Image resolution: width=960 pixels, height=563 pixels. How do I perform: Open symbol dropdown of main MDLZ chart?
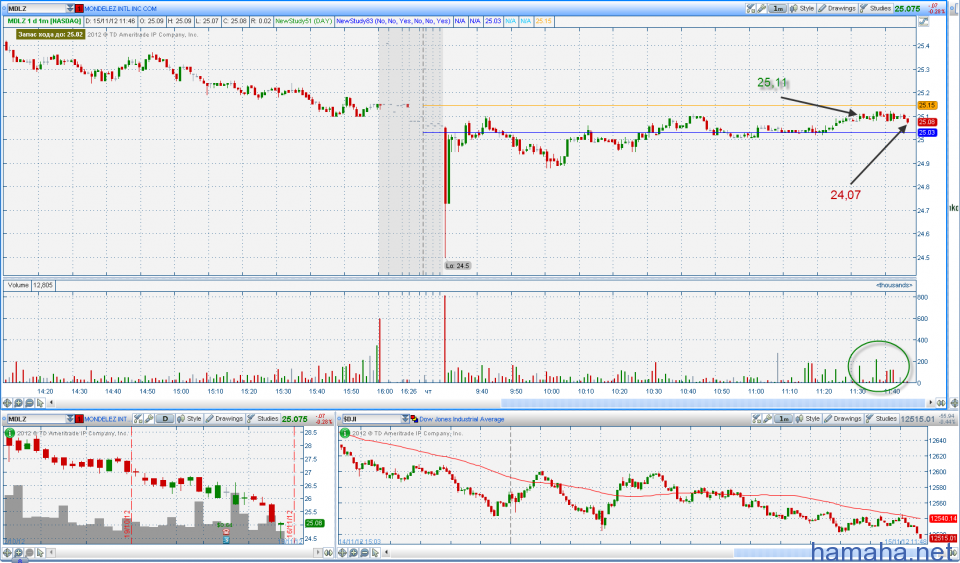69,9
